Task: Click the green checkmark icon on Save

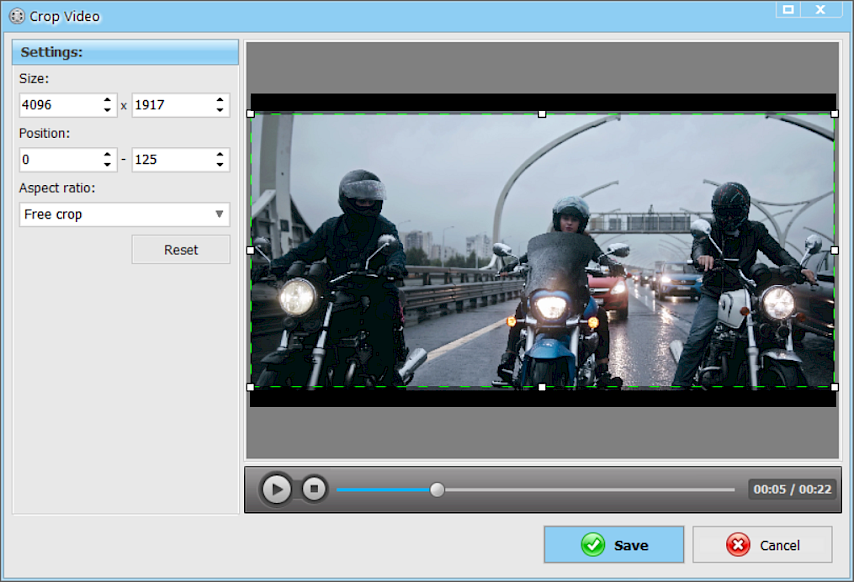Action: 593,545
